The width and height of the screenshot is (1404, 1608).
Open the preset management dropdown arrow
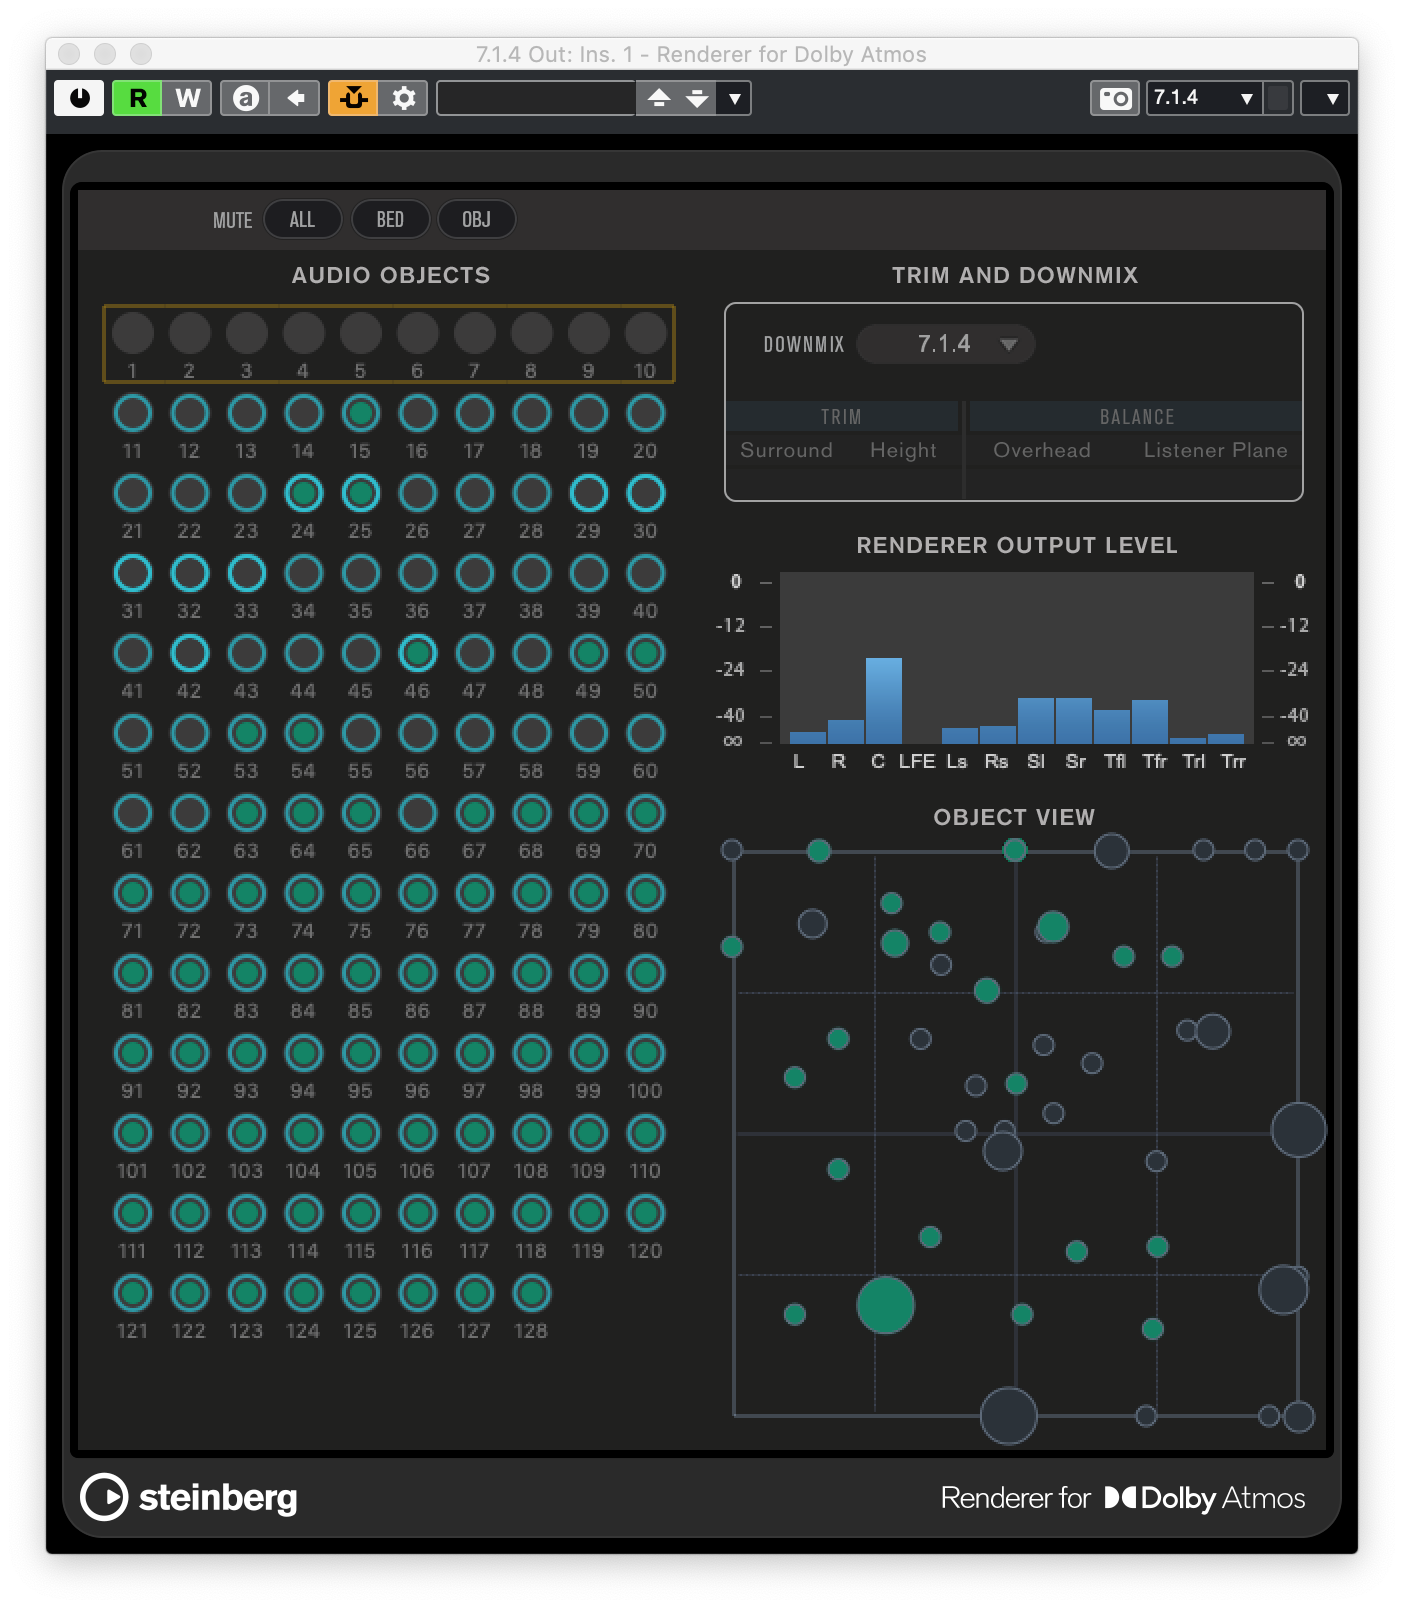point(735,98)
